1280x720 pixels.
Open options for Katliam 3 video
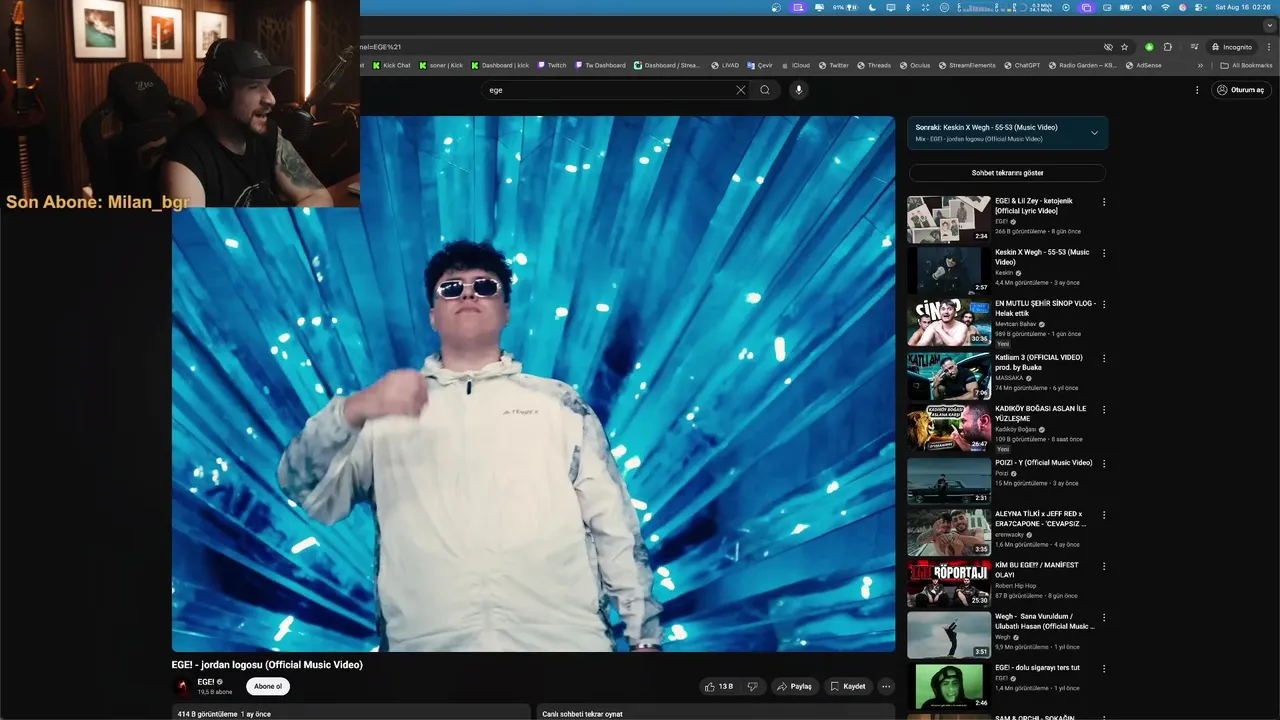[x=1104, y=358]
